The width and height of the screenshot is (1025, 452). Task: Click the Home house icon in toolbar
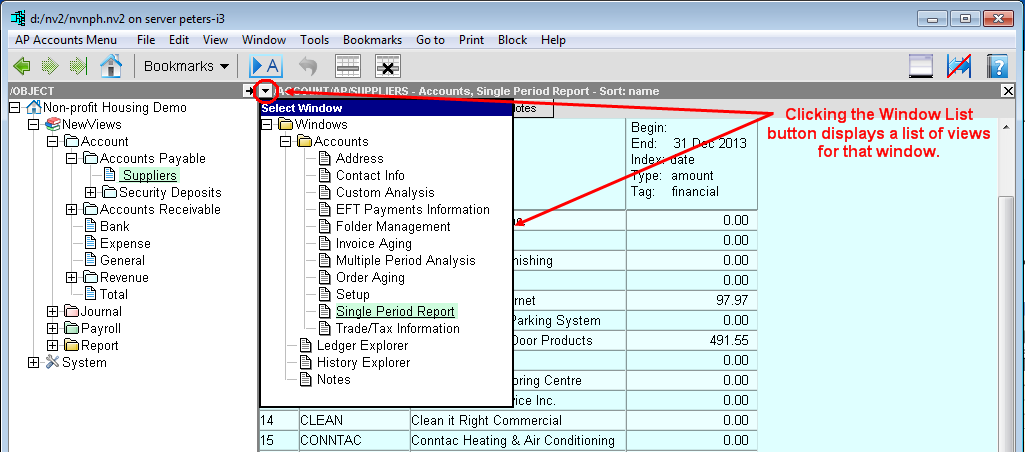pos(111,66)
